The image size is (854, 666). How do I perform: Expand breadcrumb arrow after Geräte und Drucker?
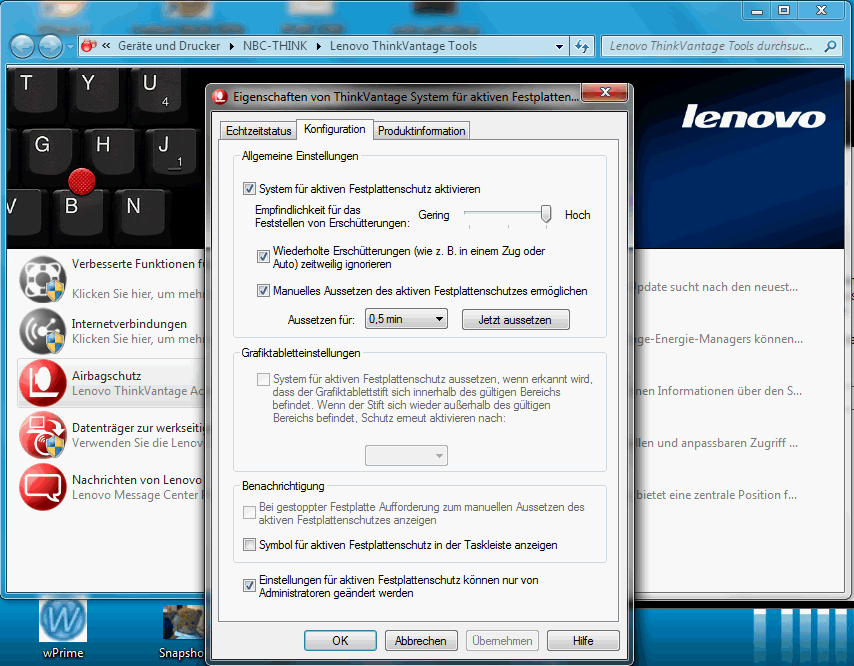click(231, 46)
